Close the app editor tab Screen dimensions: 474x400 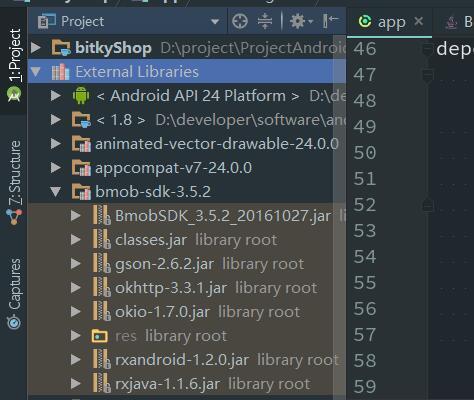(x=418, y=21)
